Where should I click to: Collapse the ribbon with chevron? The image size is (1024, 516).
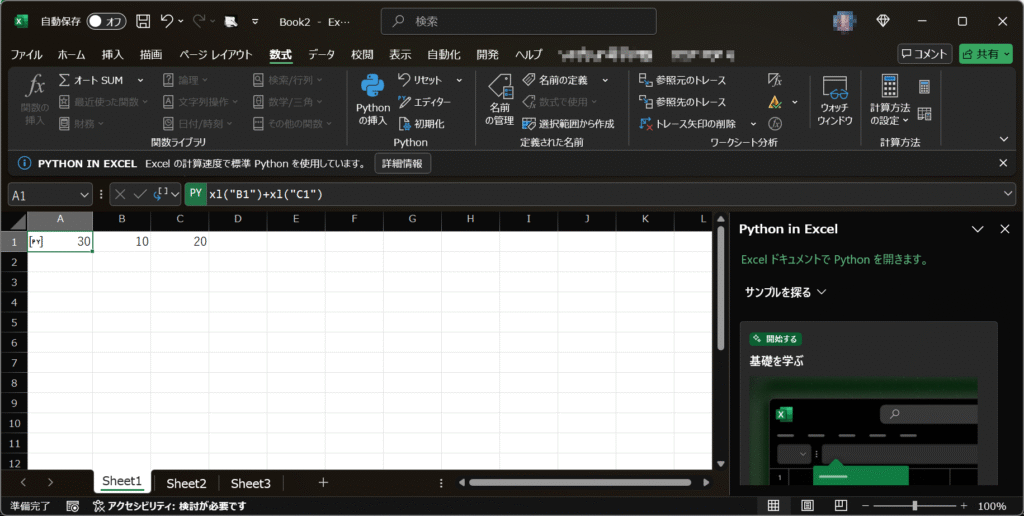tap(1004, 139)
